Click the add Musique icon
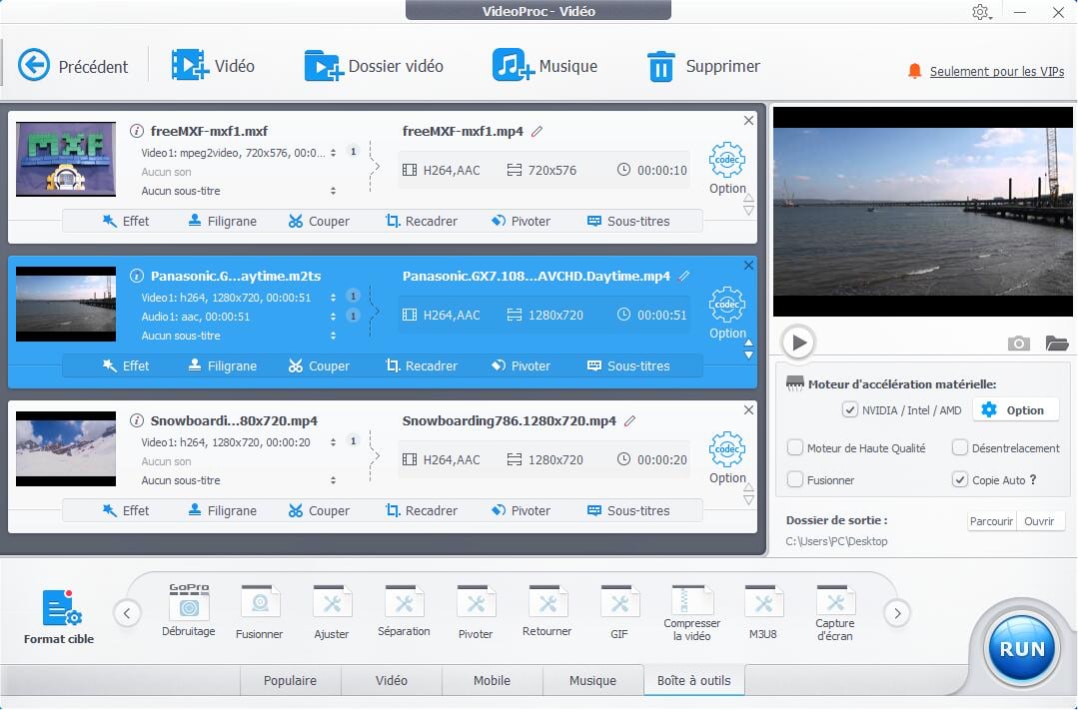The image size is (1078, 710). pyautogui.click(x=513, y=66)
